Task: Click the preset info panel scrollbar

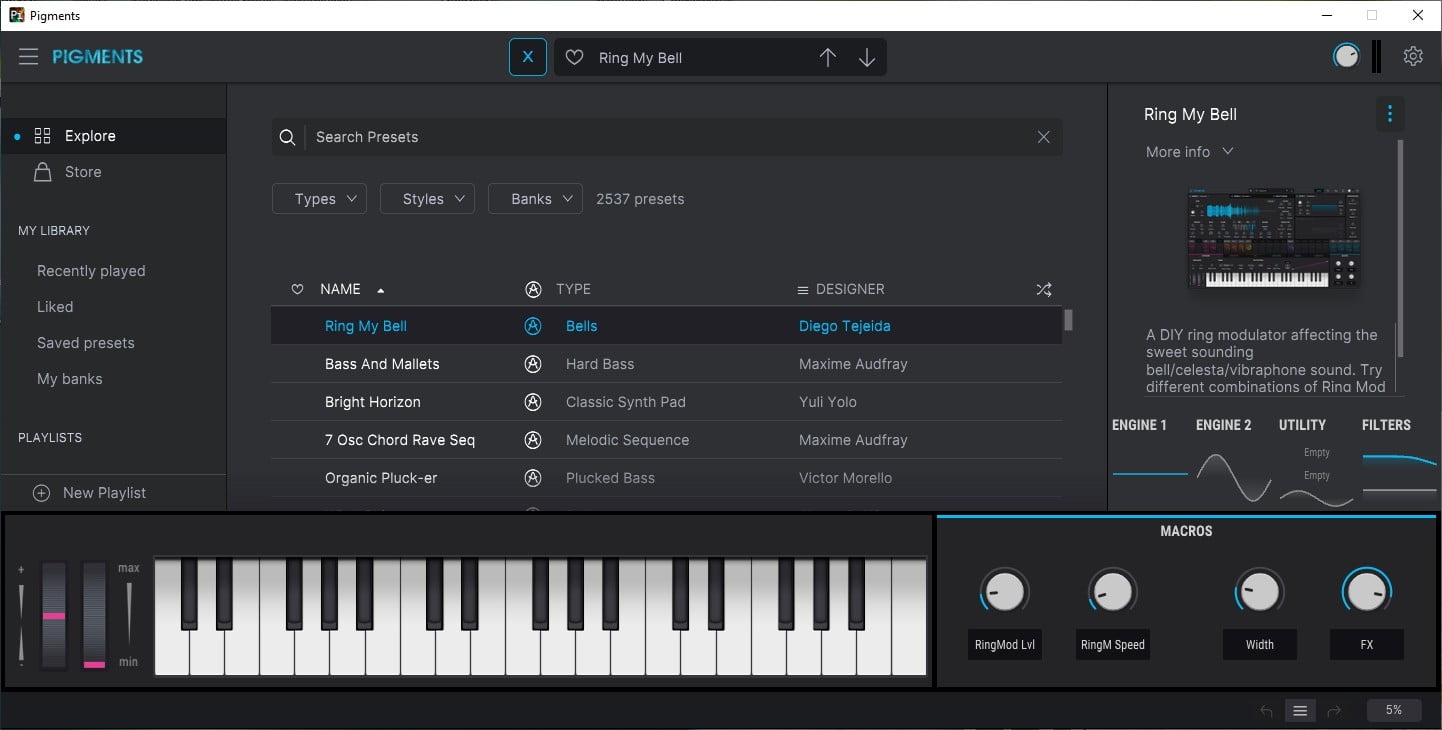Action: tap(1400, 248)
